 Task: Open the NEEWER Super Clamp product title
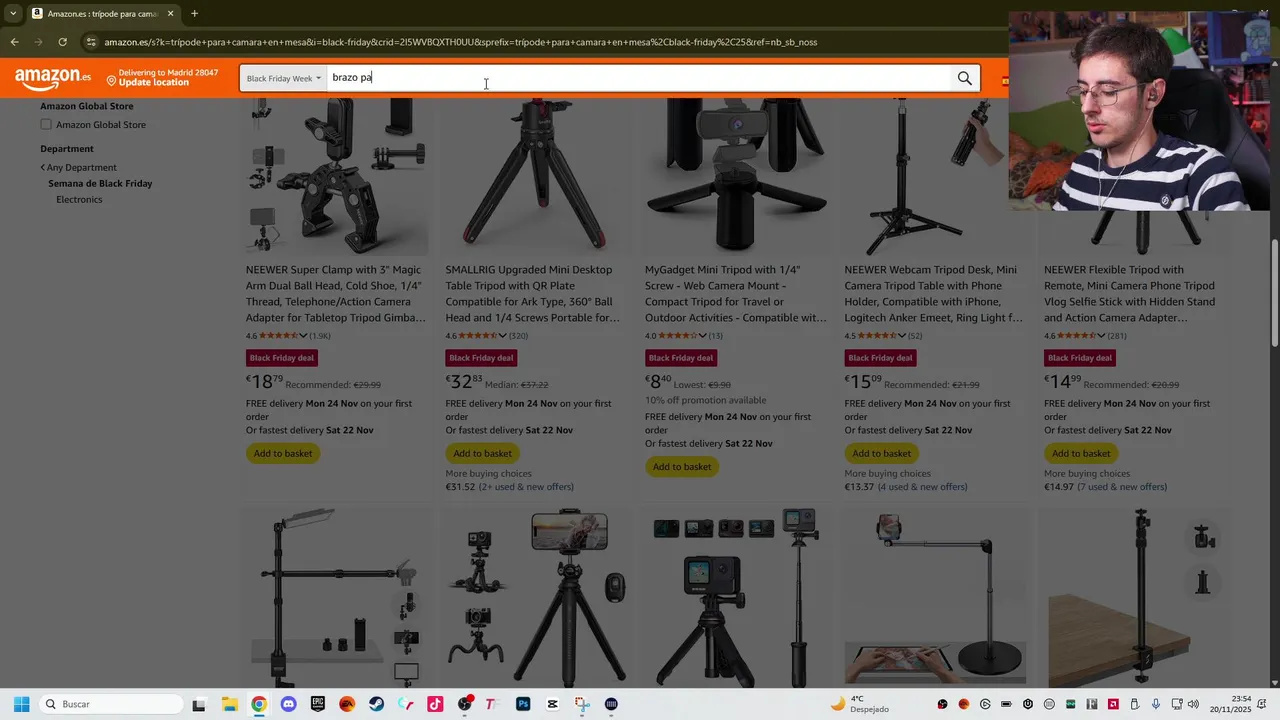tap(336, 293)
